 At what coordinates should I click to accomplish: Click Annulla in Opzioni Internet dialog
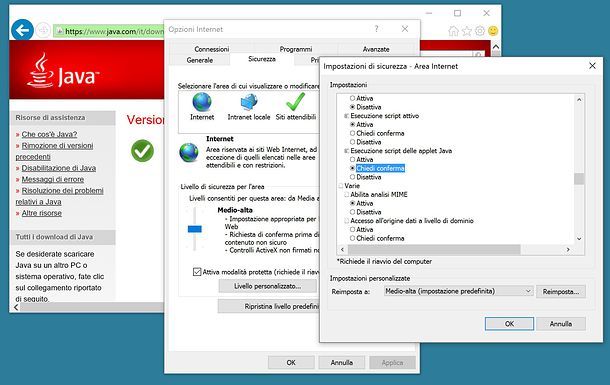pyautogui.click(x=342, y=362)
